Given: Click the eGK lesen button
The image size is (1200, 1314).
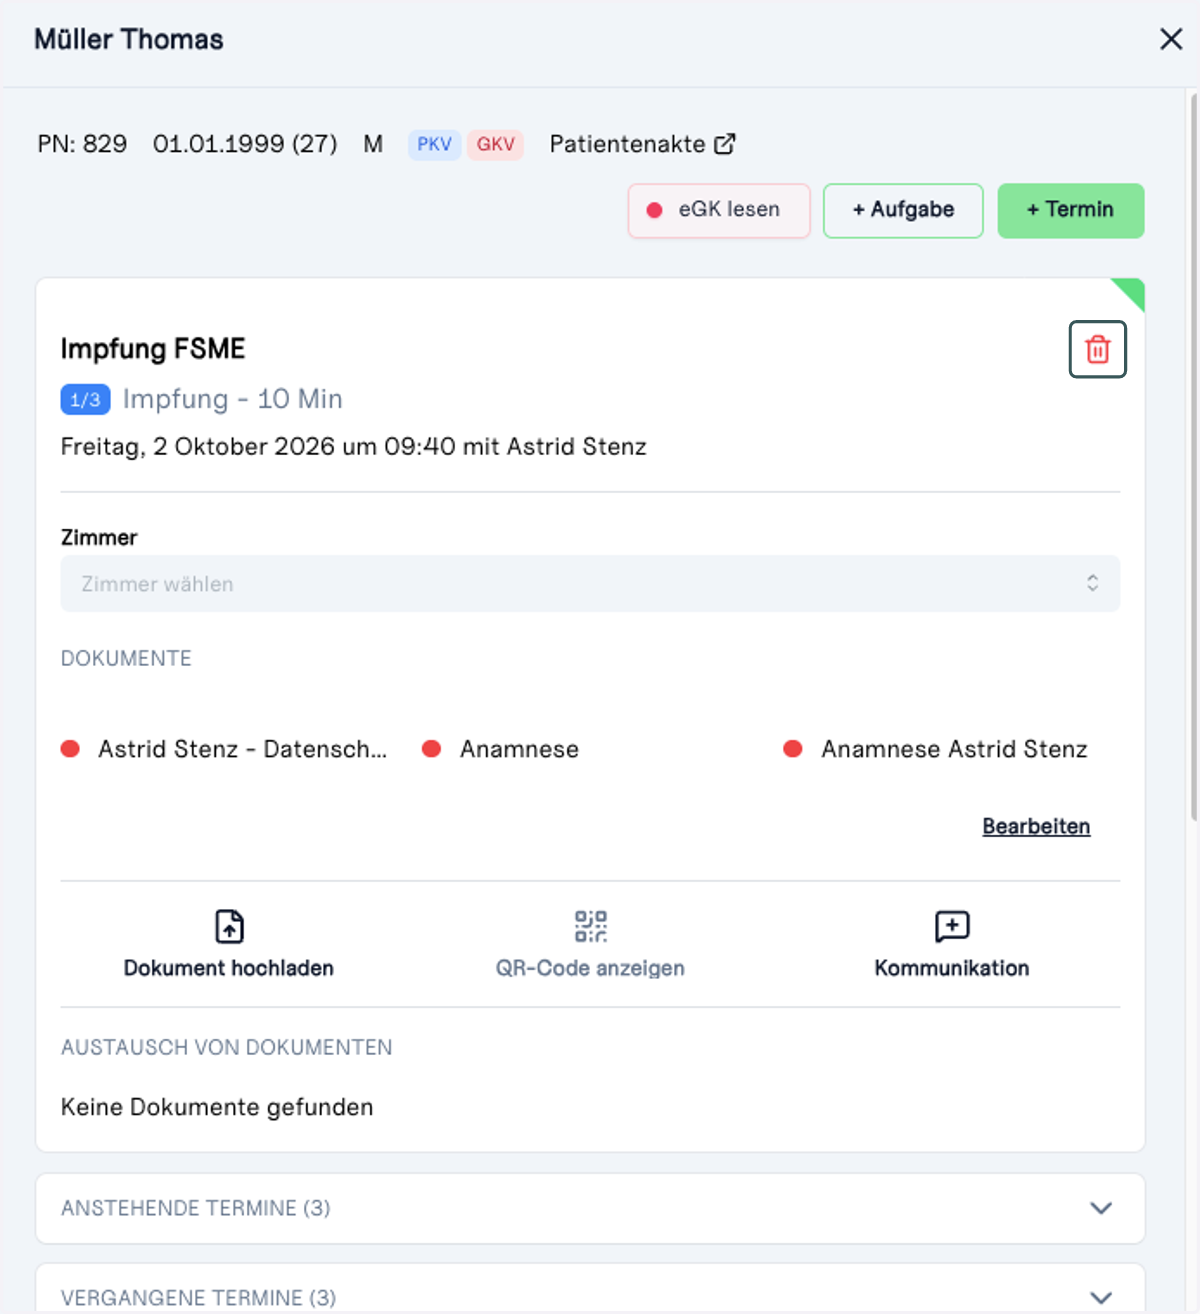Looking at the screenshot, I should (719, 210).
